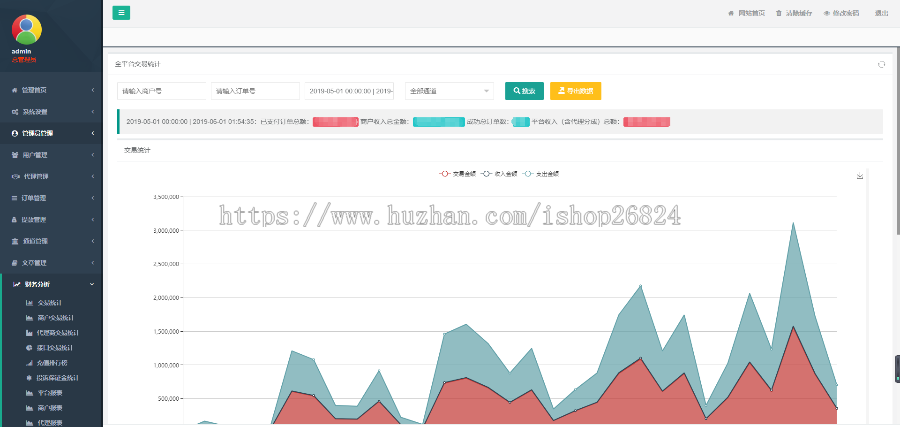This screenshot has width=900, height=427.
Task: Click the green 搜索 search button
Action: click(524, 91)
